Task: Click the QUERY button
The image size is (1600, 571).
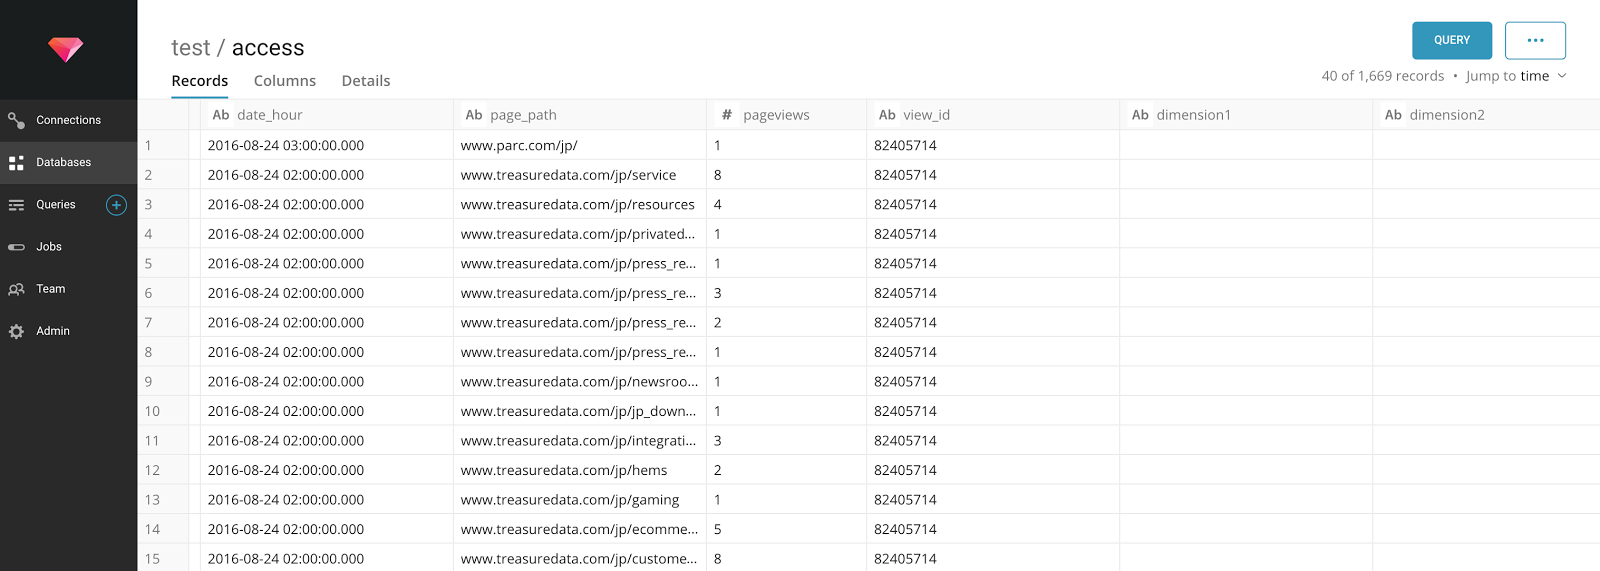Action: [x=1452, y=40]
